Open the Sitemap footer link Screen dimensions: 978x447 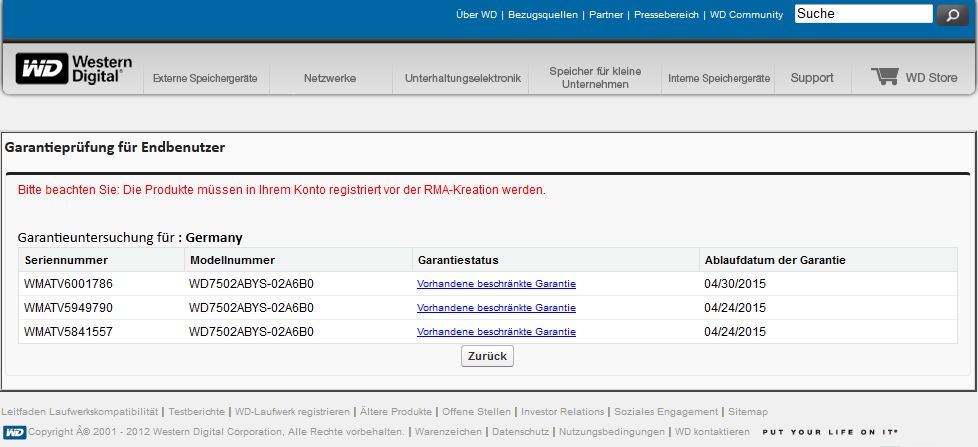click(748, 412)
